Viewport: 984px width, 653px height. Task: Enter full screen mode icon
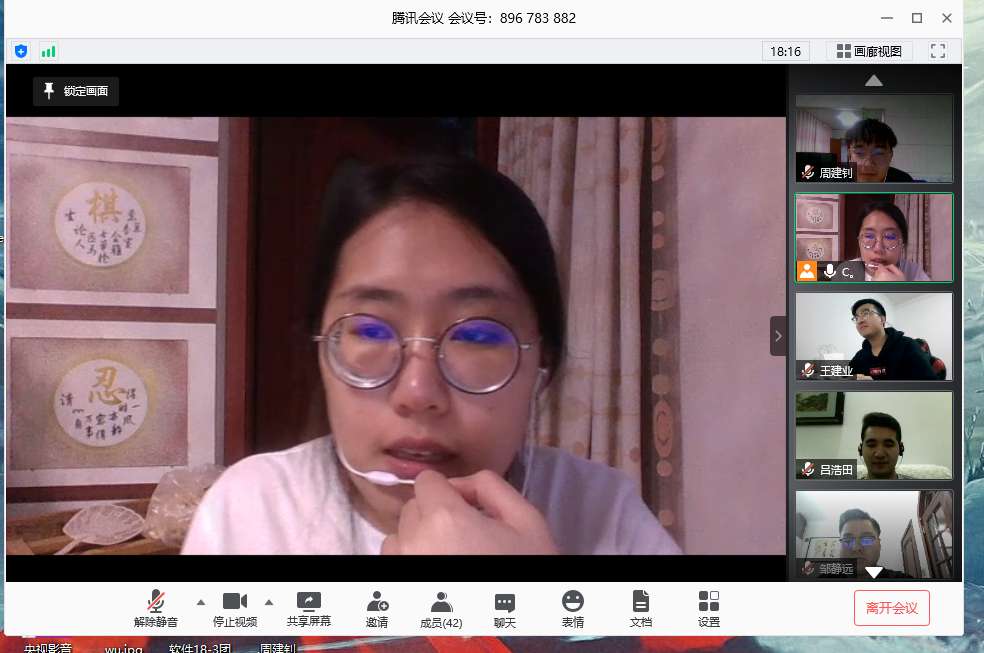[x=938, y=51]
